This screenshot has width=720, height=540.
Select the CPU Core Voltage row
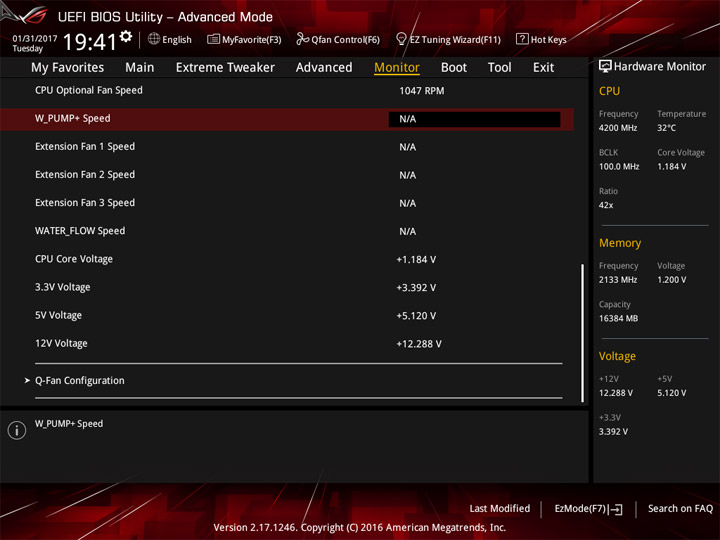(287, 259)
